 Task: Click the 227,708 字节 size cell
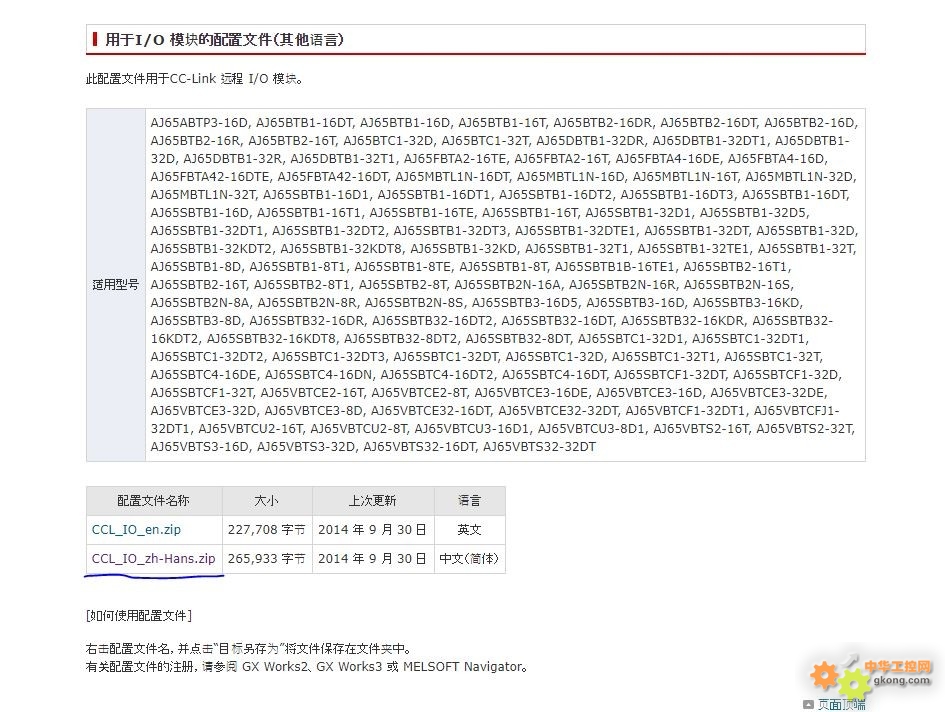(267, 530)
